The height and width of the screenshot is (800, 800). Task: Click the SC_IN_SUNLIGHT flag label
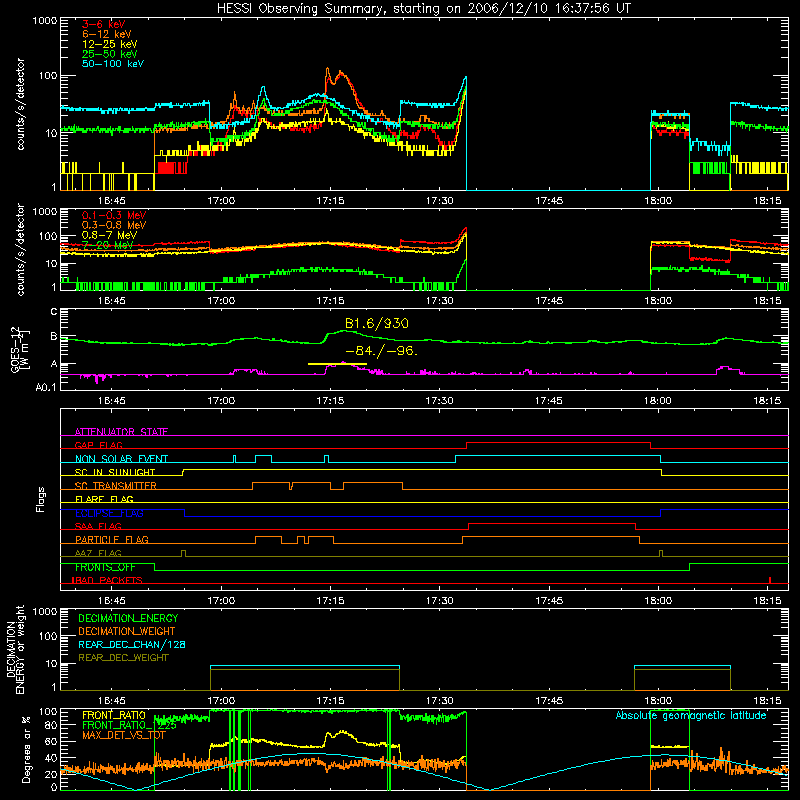[x=115, y=472]
